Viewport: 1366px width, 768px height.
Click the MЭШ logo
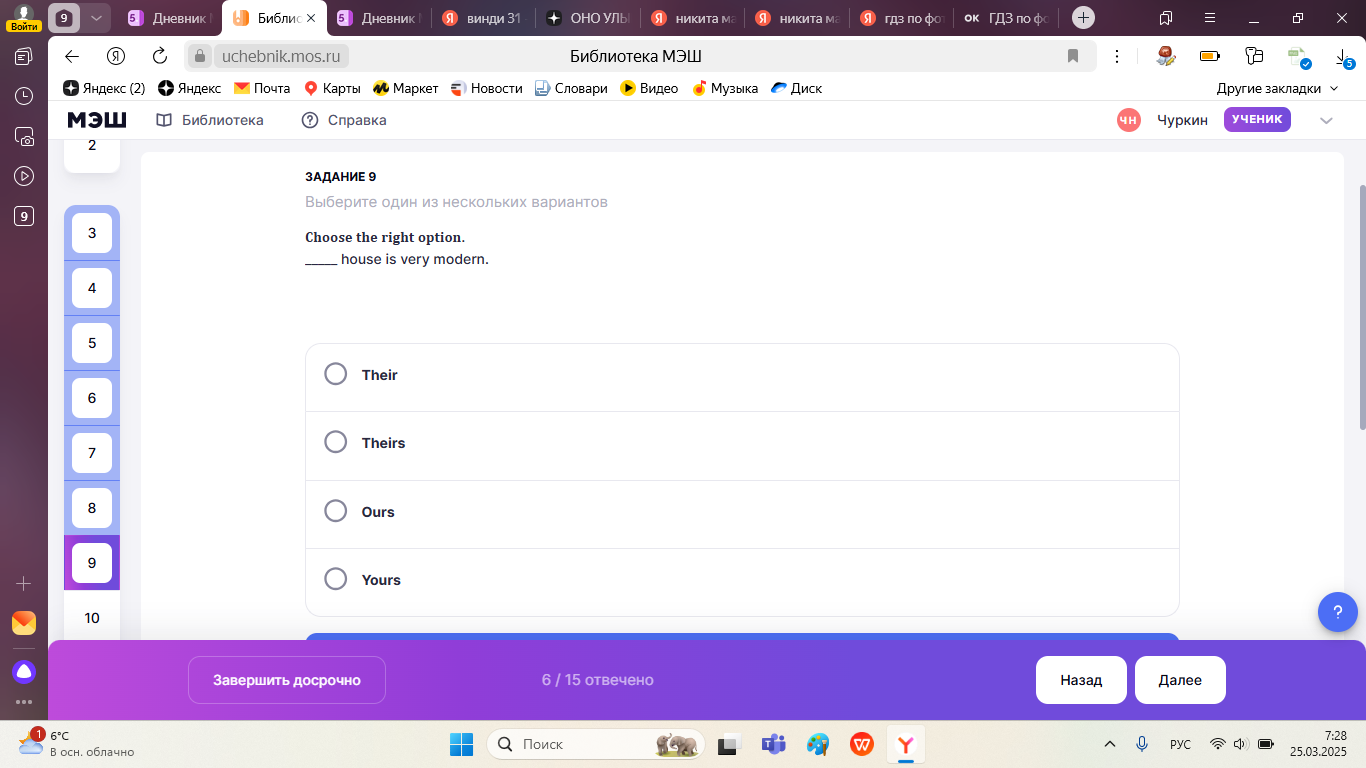97,120
